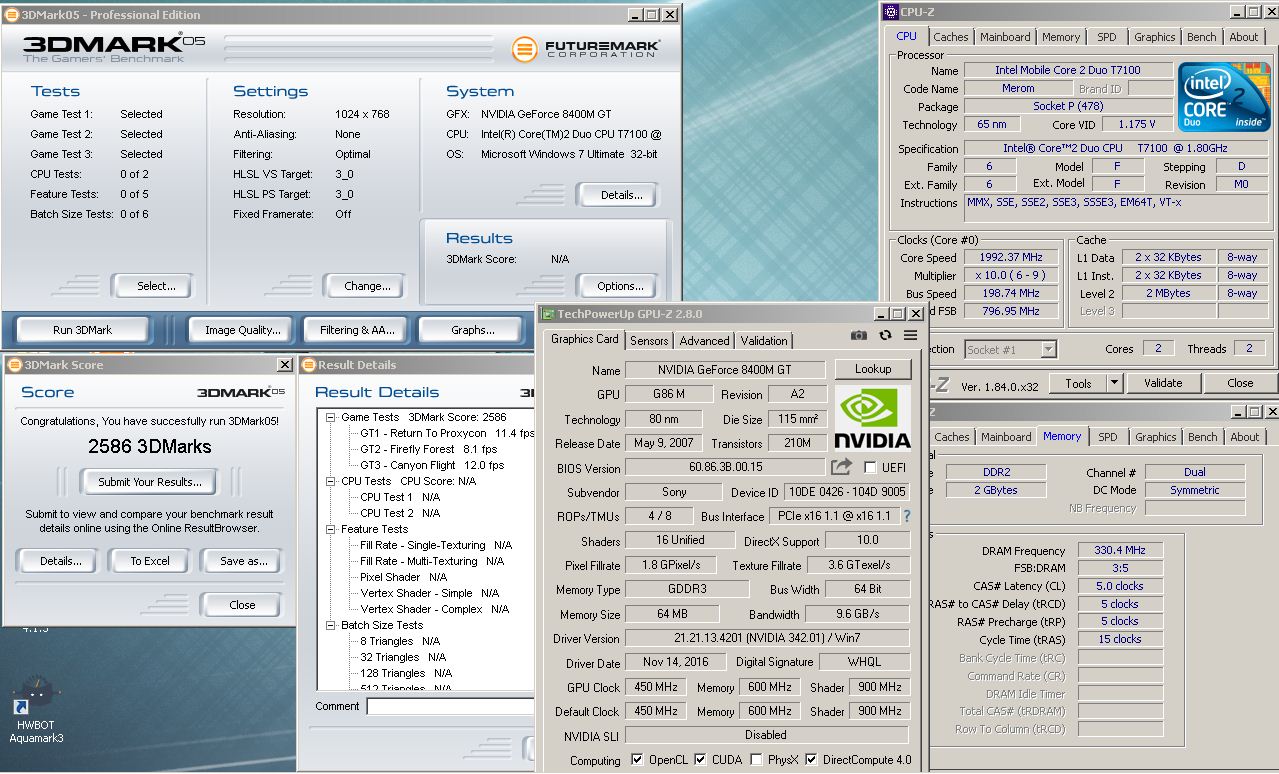Click the 2586 3DMarks score text
The height and width of the screenshot is (774, 1279).
coord(150,446)
